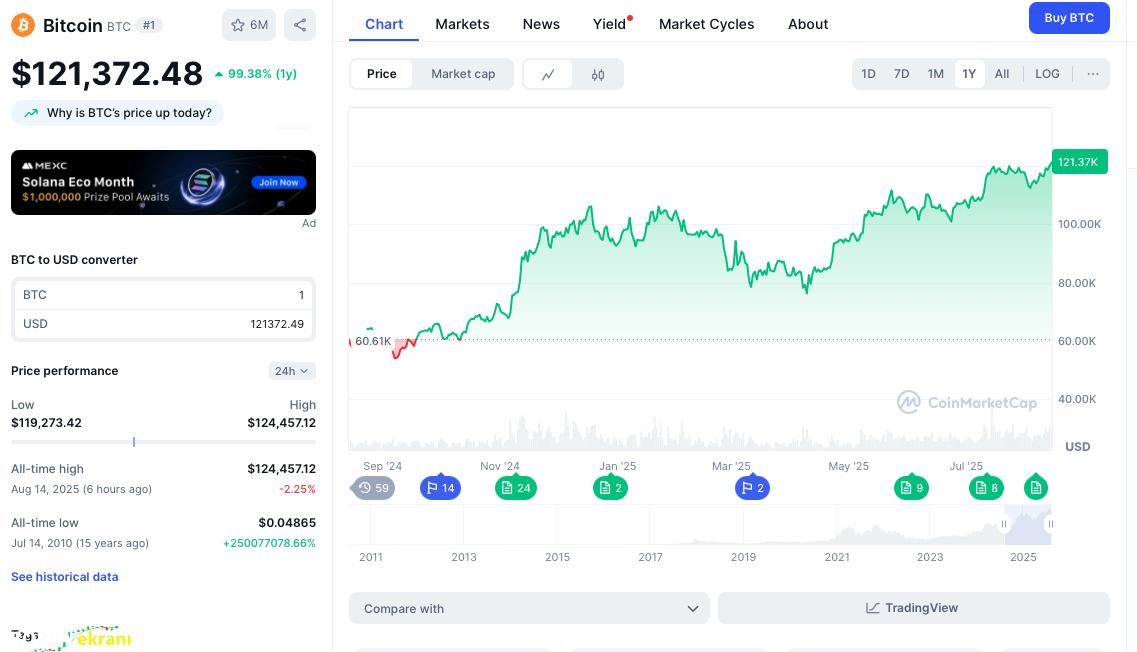Open the green news marker showing 9
Image resolution: width=1137 pixels, height=652 pixels.
(x=911, y=488)
